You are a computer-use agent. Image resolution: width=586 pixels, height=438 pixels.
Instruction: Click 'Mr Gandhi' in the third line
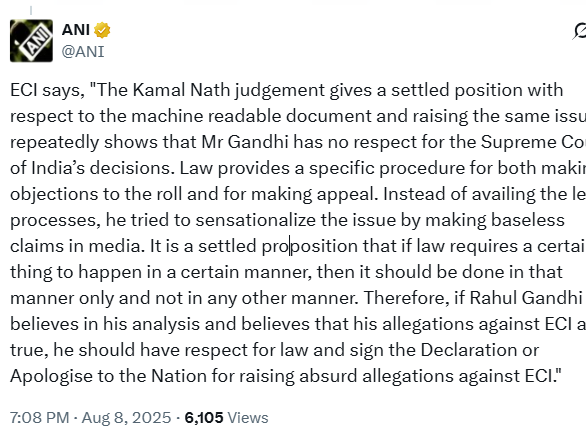[x=245, y=142]
